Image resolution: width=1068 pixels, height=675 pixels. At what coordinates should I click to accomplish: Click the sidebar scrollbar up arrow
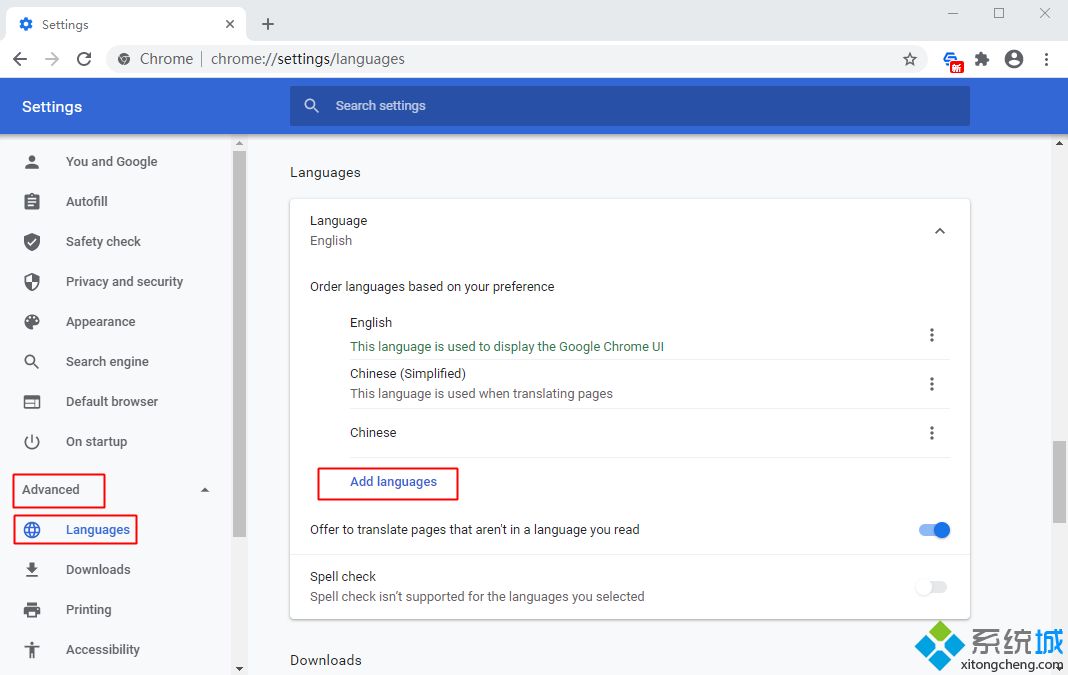tap(239, 144)
